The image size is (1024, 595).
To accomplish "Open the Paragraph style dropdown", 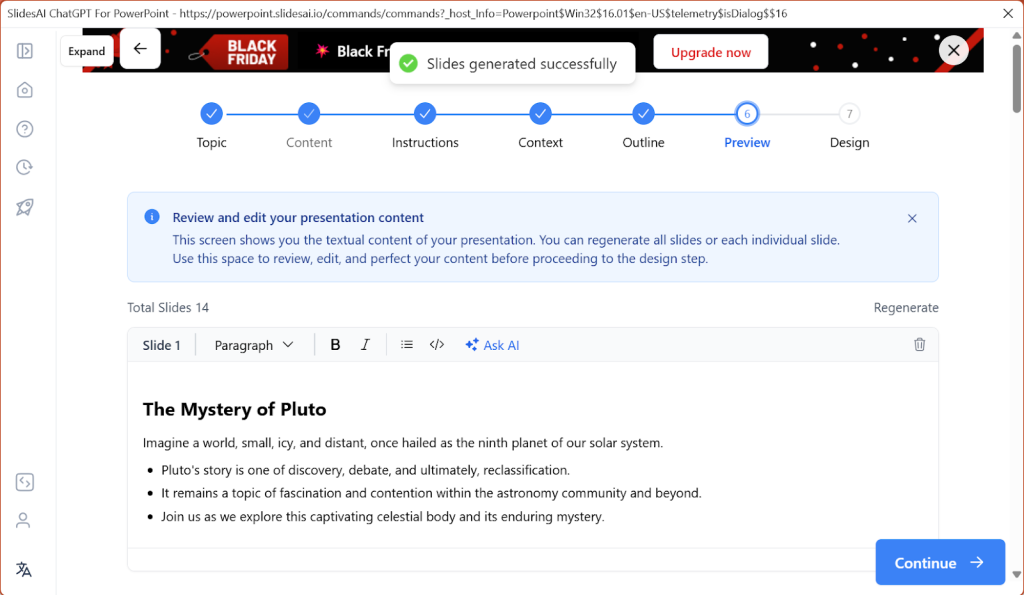I will [253, 344].
